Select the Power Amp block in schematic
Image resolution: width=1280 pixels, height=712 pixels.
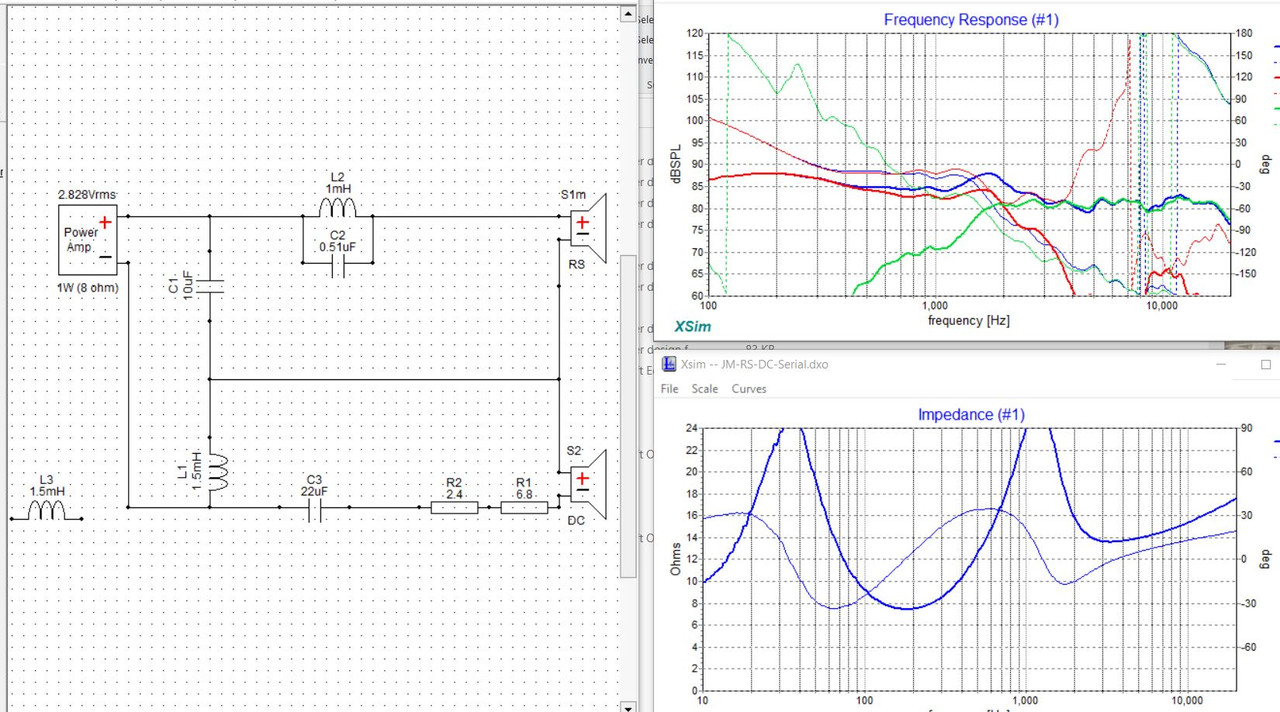click(x=87, y=240)
